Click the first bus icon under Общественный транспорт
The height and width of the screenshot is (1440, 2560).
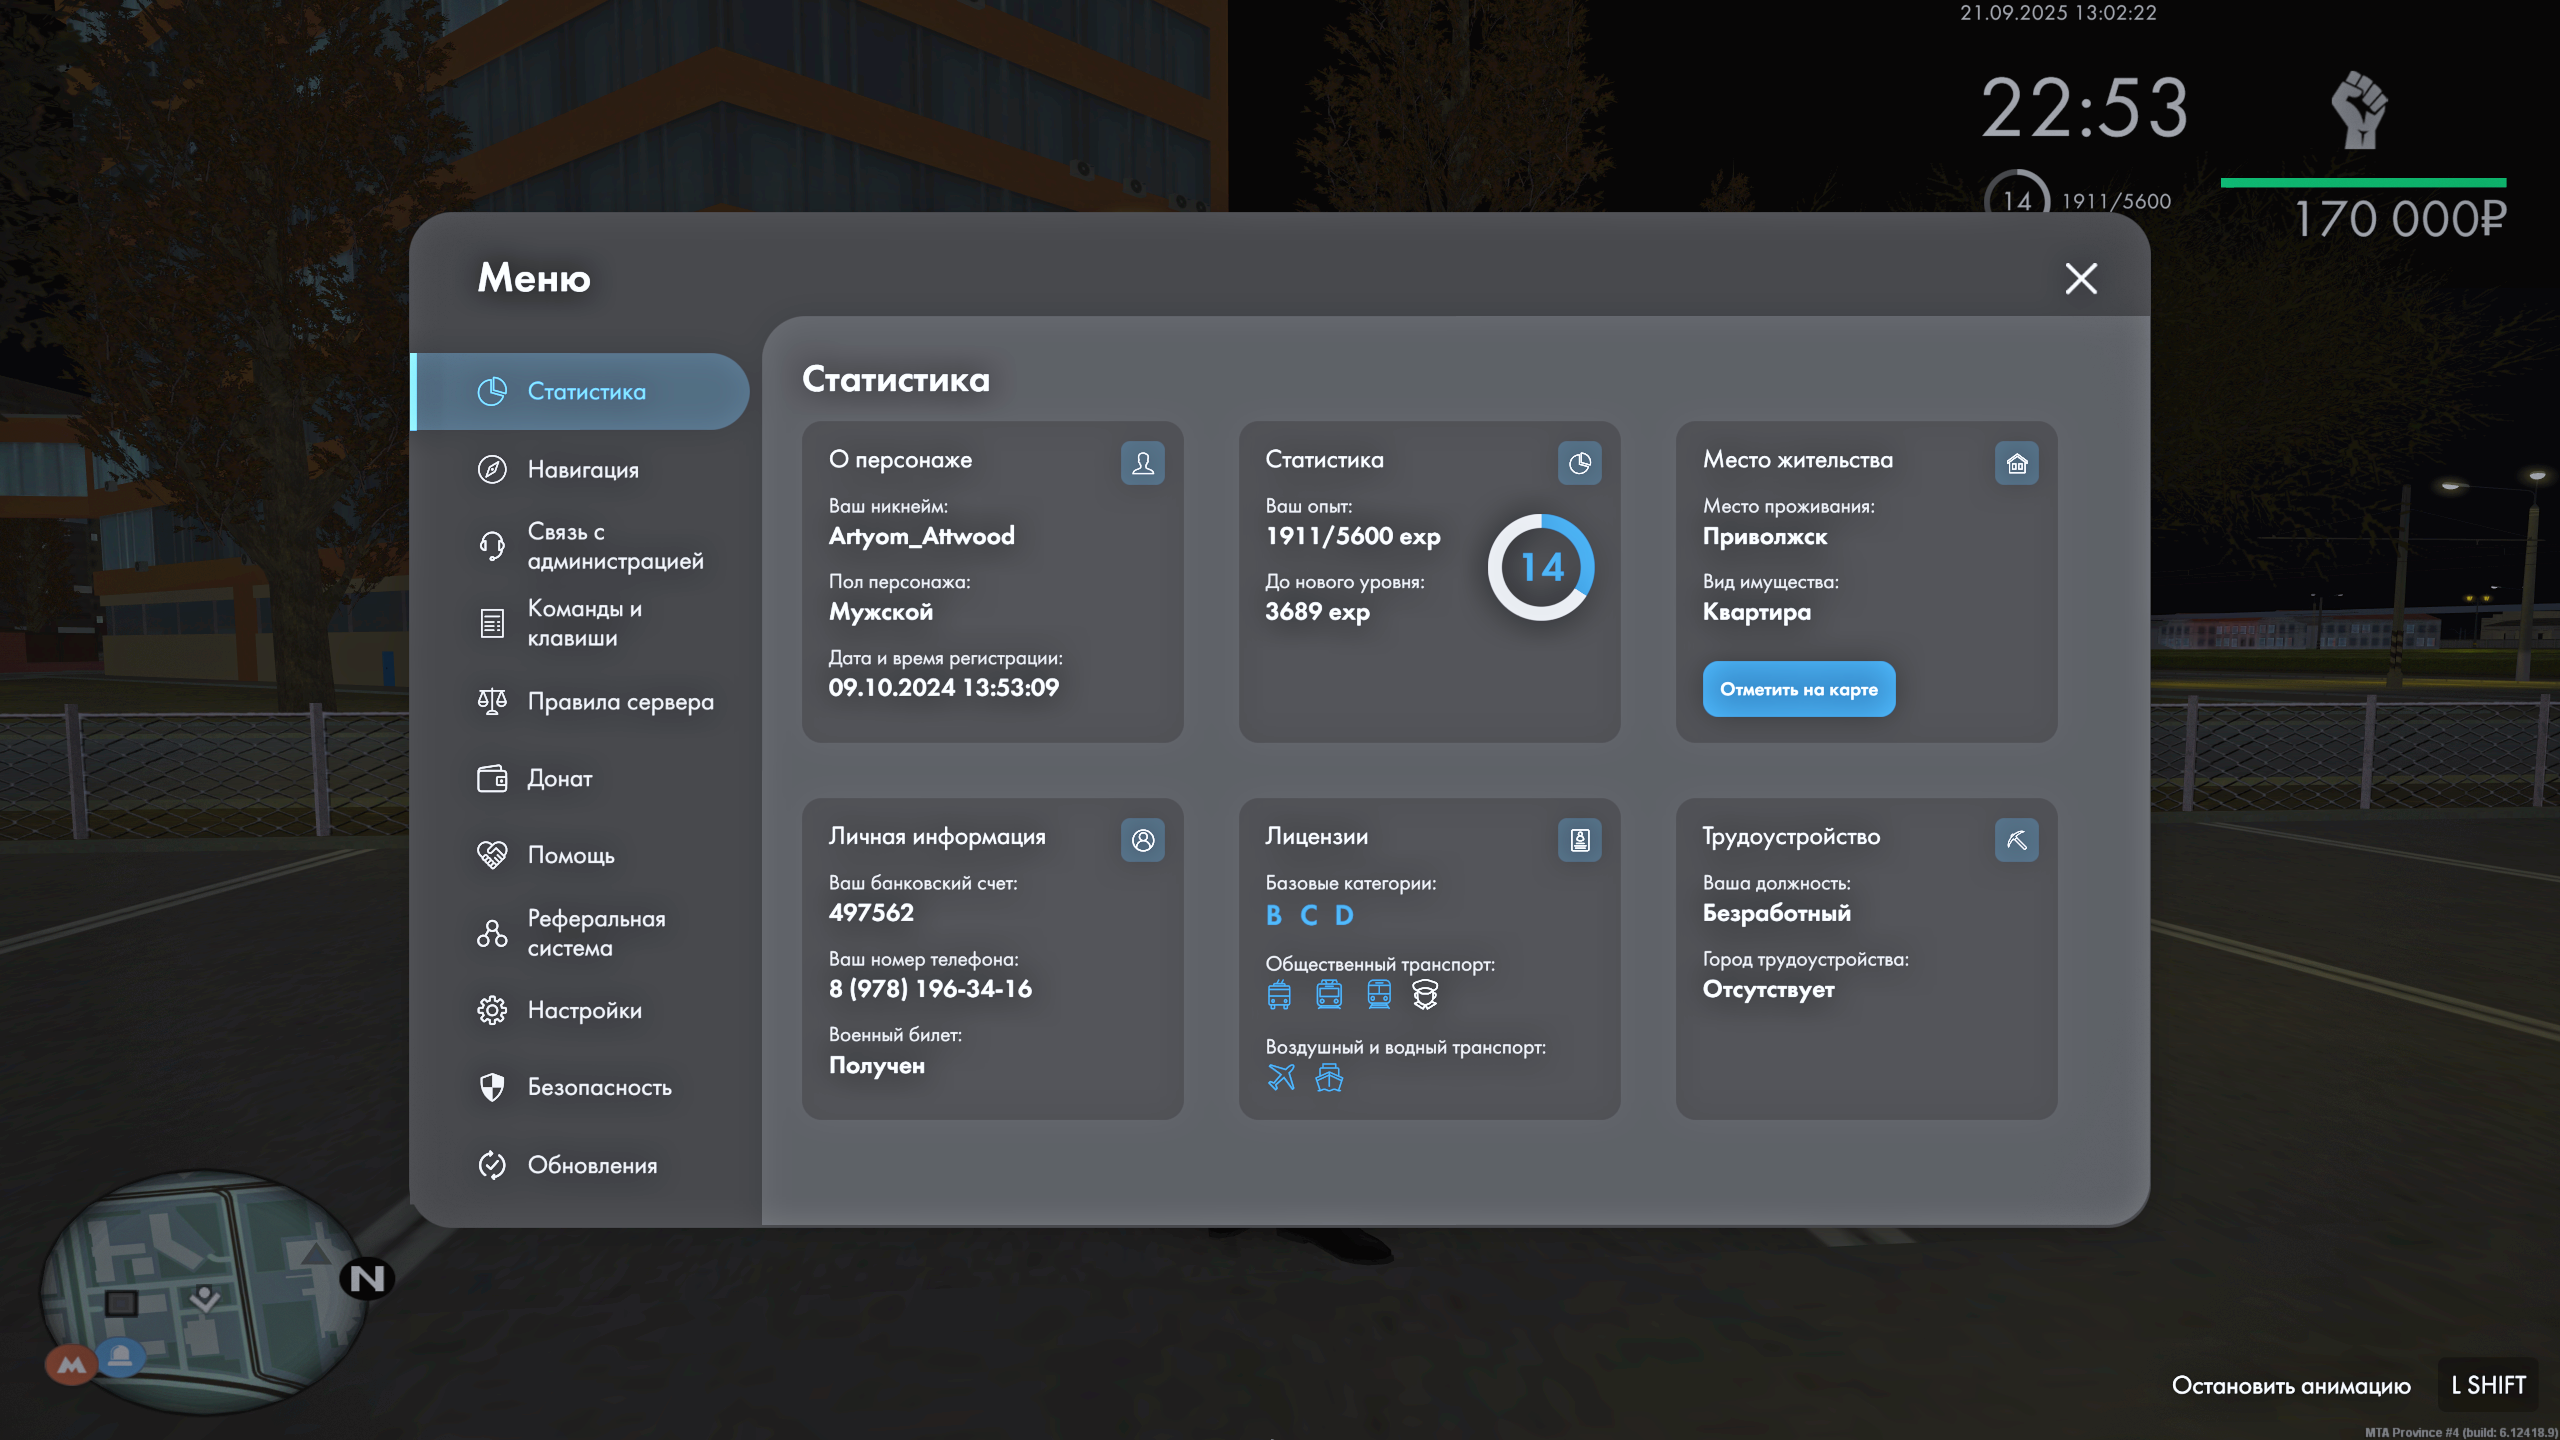[1279, 994]
